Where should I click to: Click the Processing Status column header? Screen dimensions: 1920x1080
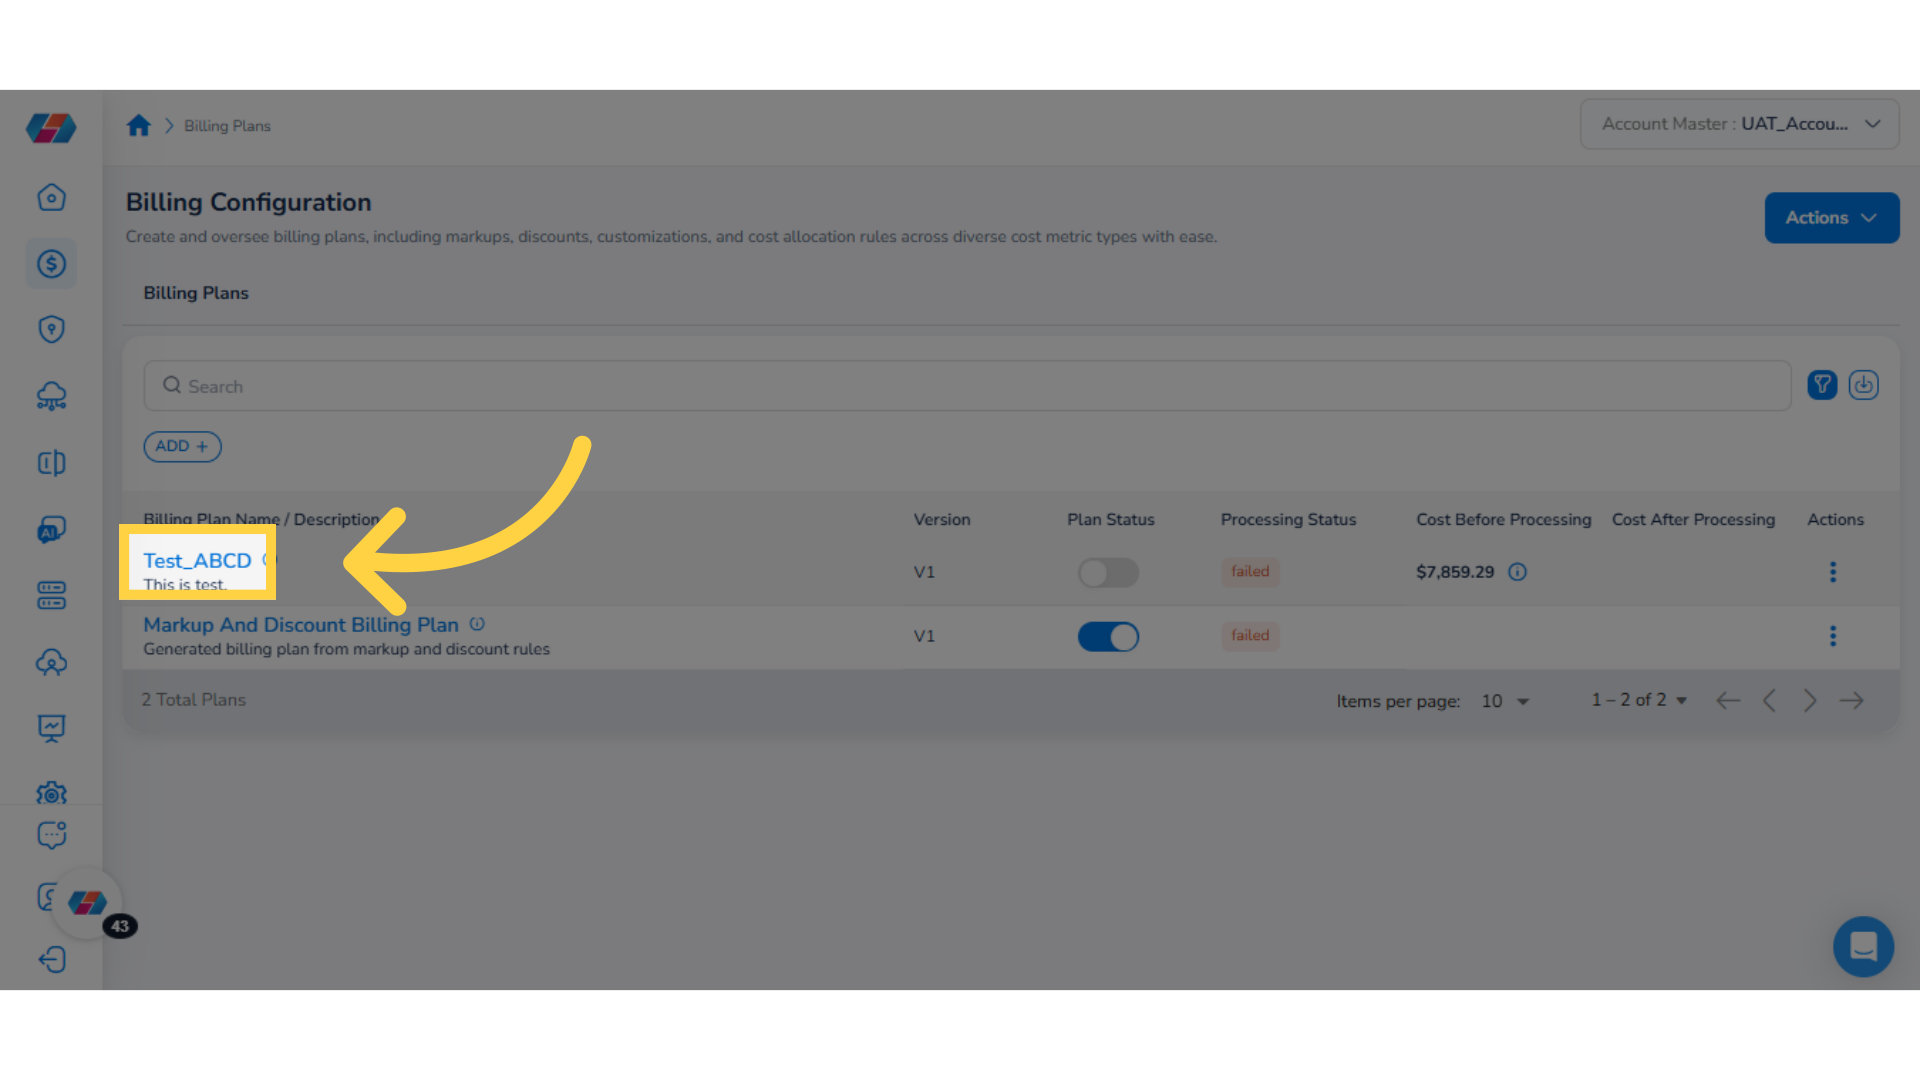pyautogui.click(x=1288, y=520)
